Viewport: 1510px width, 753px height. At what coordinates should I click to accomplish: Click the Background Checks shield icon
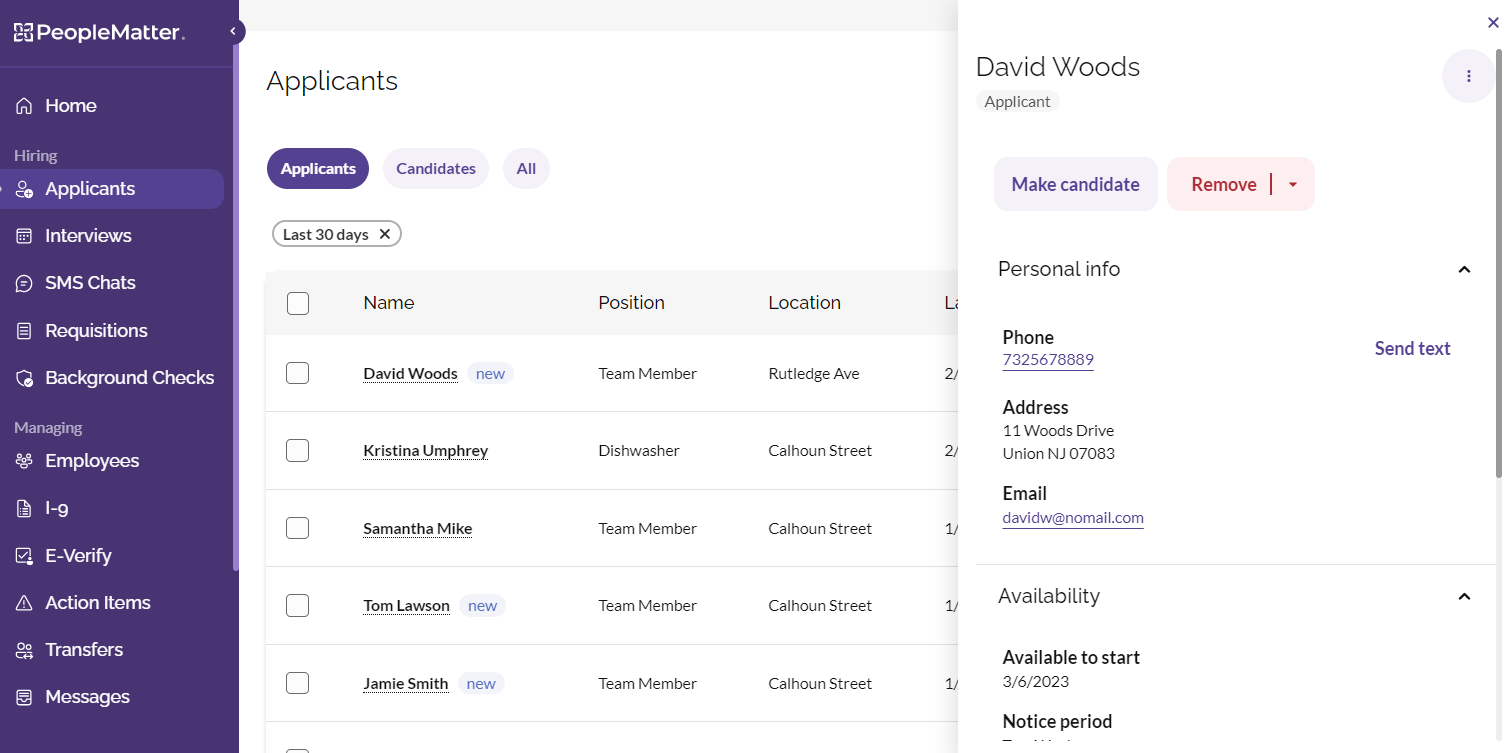click(x=24, y=378)
